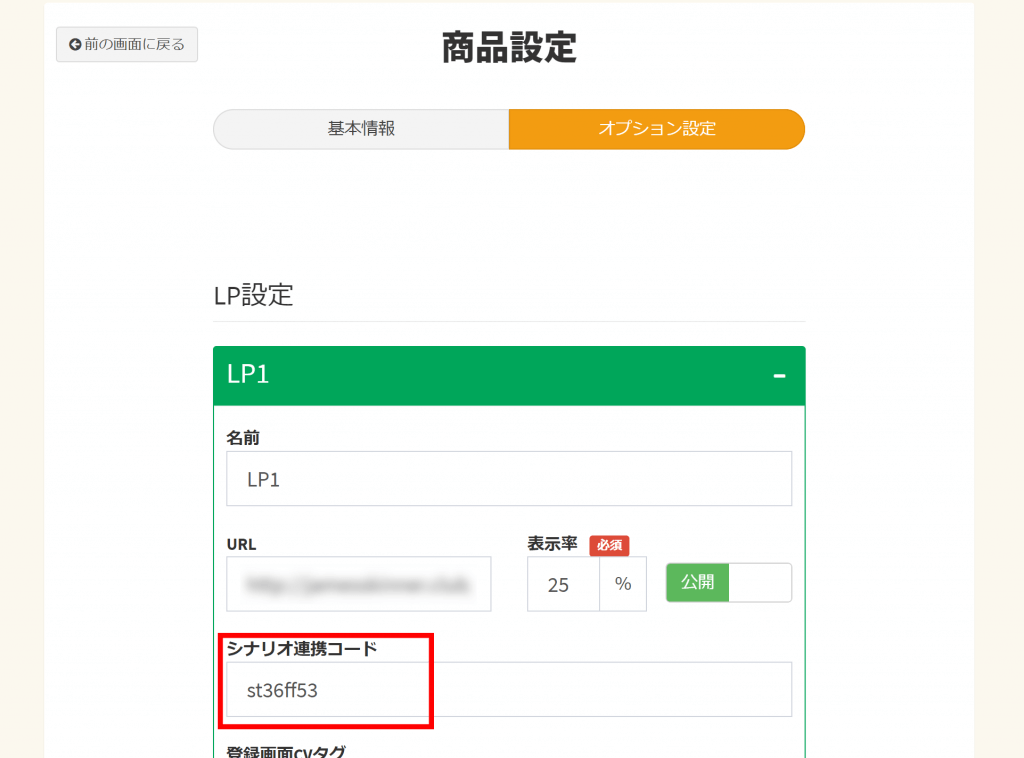Click the シナリオ連携コード field with st36ff53

(509, 689)
